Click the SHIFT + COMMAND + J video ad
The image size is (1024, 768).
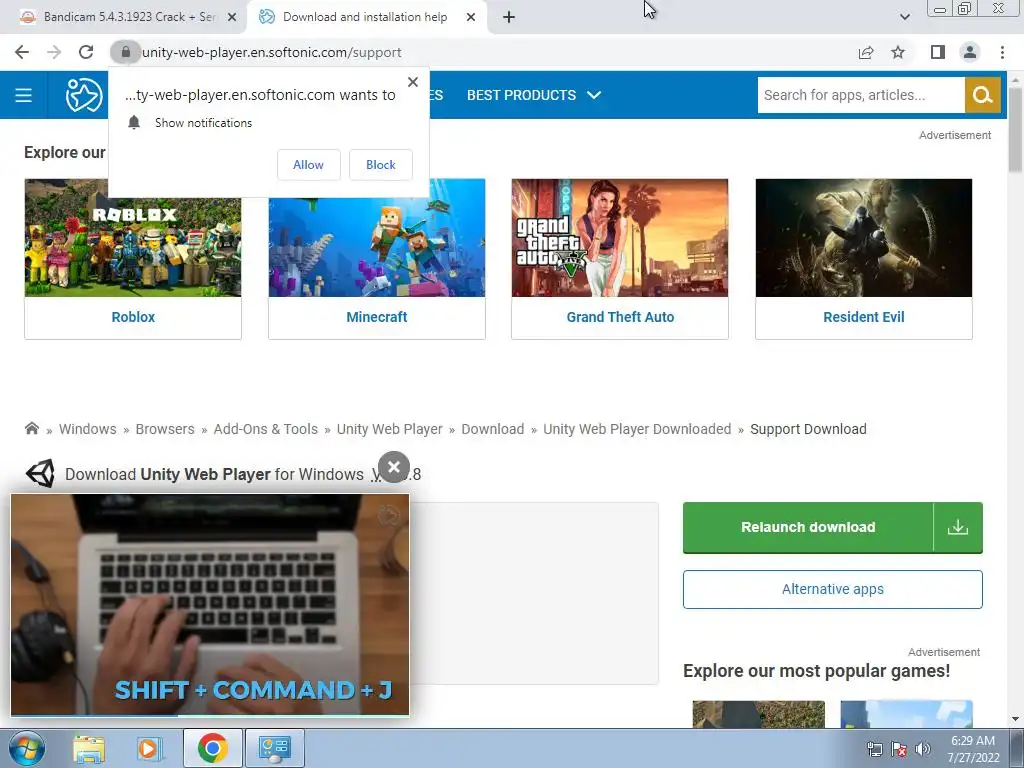pos(210,605)
